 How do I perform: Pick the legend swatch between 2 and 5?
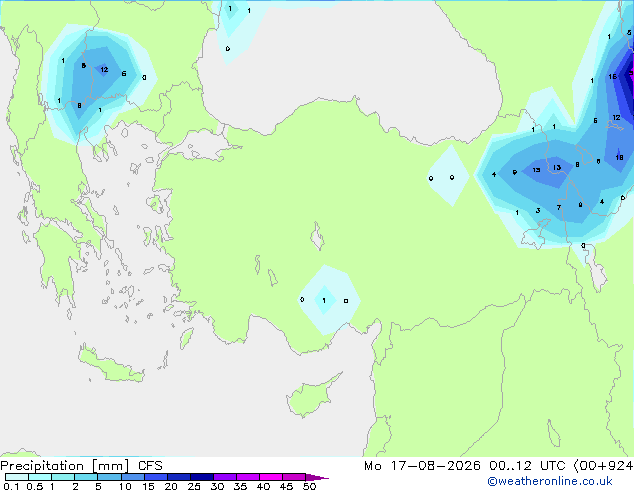click(86, 477)
